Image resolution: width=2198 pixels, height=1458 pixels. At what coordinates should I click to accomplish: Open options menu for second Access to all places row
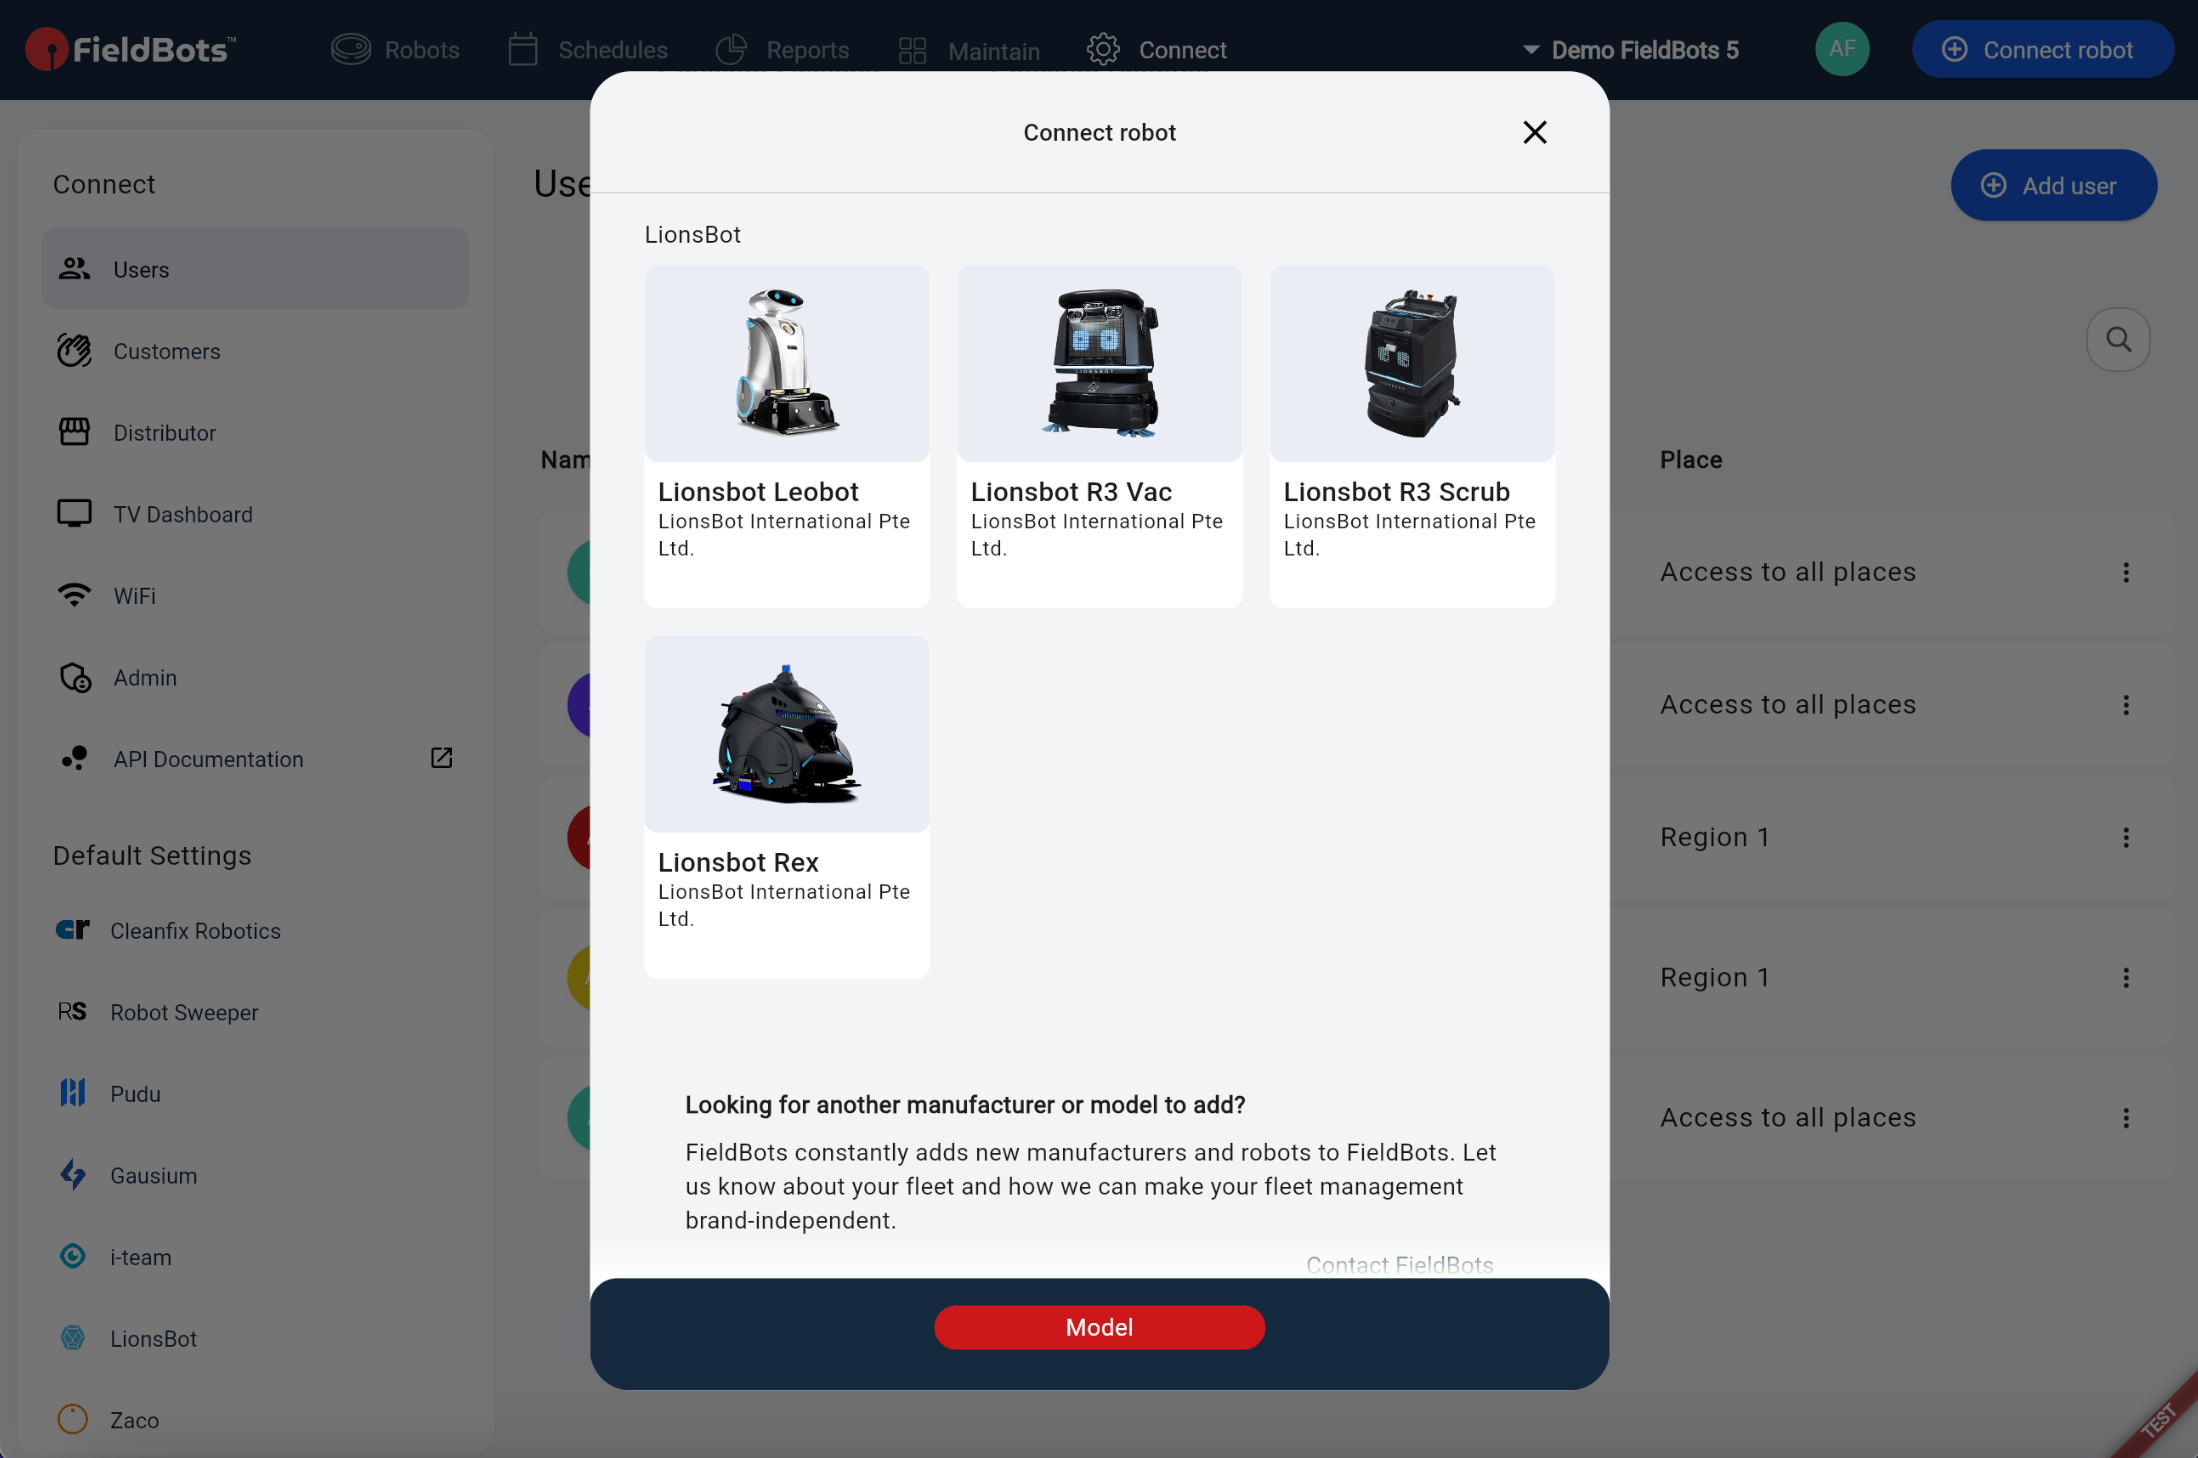(x=2126, y=705)
